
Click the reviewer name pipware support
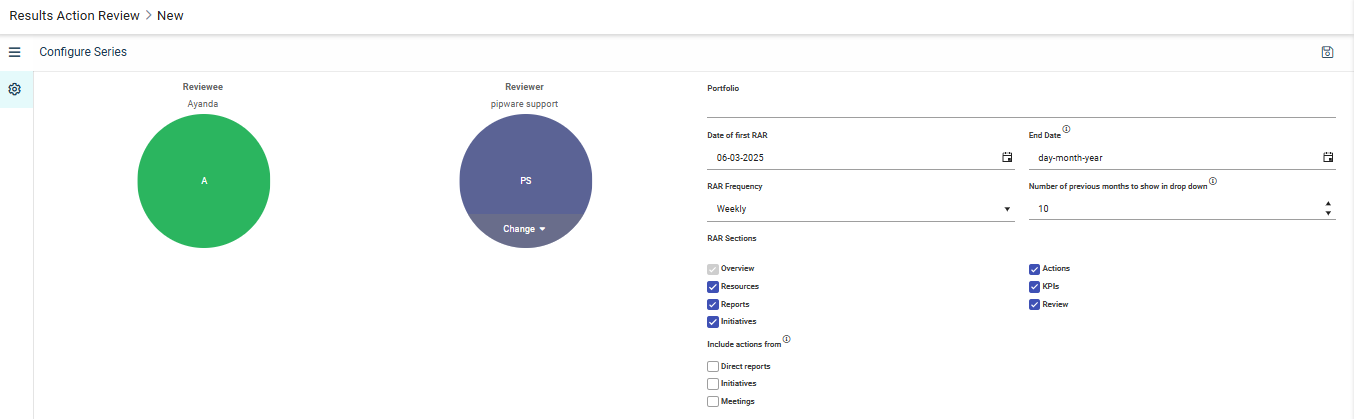(525, 103)
